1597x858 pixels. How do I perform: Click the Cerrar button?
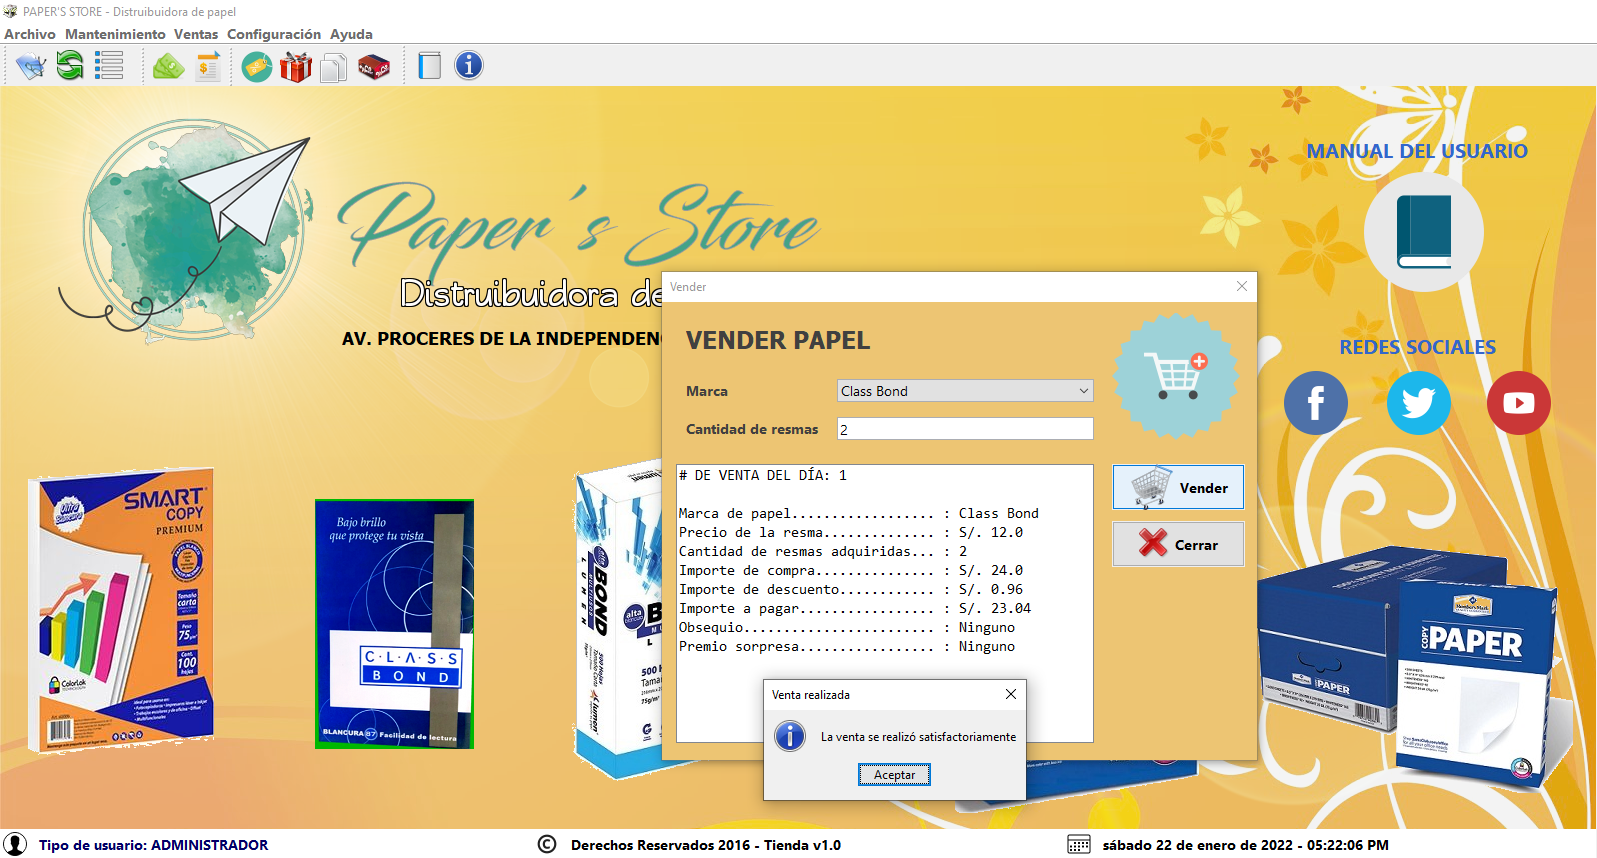[1178, 545]
